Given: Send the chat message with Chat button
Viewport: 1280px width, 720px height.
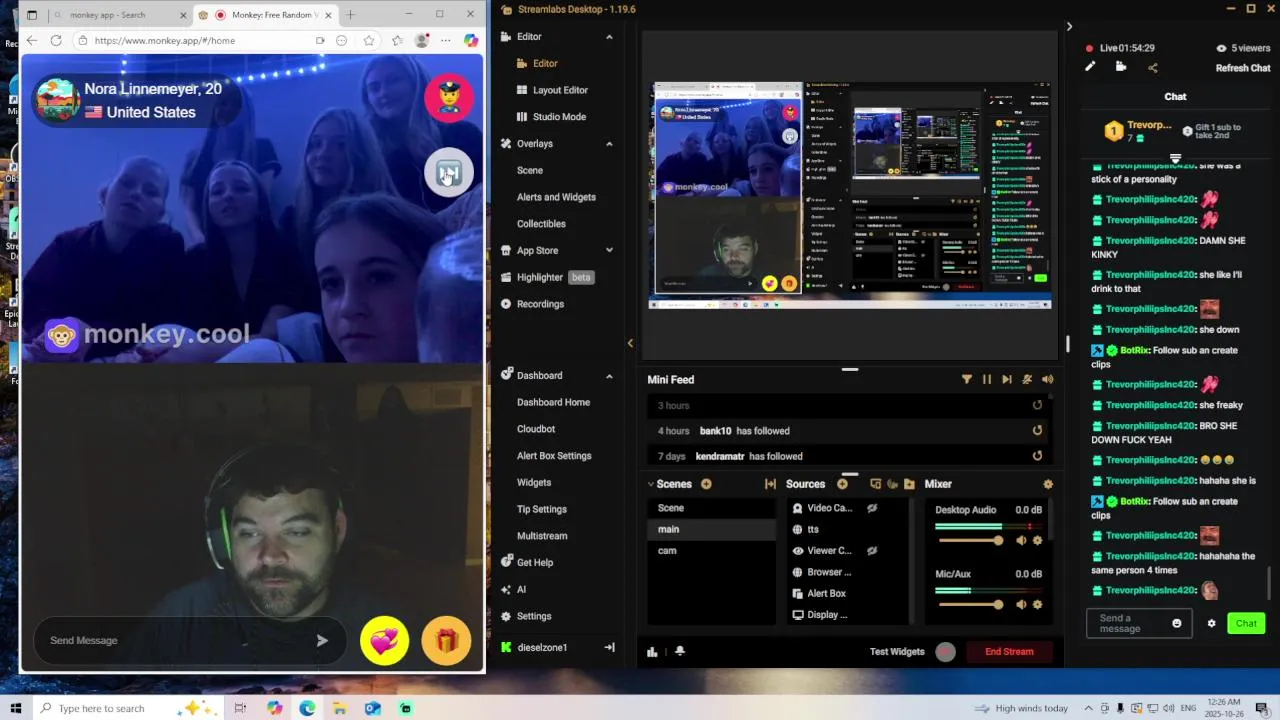Looking at the screenshot, I should [x=1246, y=623].
